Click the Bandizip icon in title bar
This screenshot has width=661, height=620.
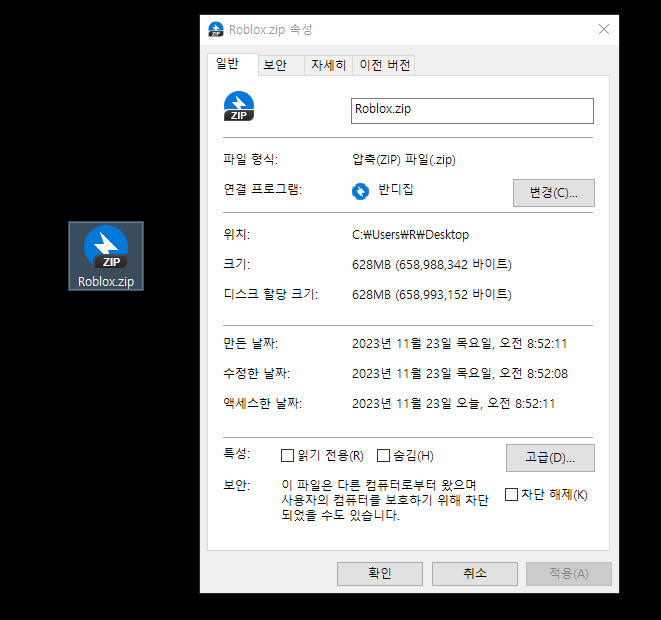tap(216, 30)
